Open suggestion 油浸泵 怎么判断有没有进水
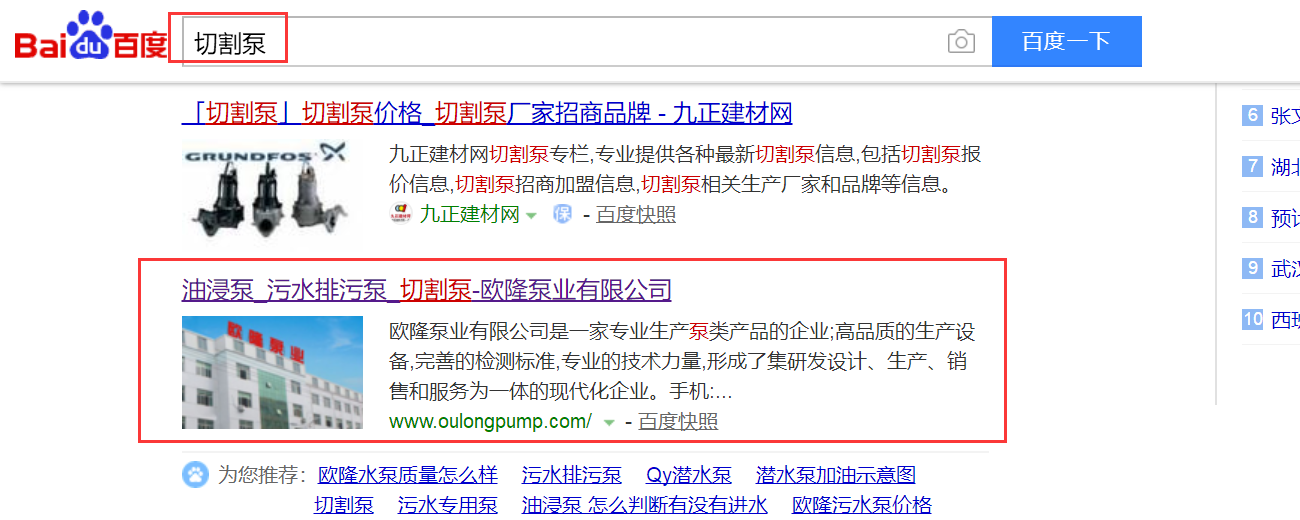The width and height of the screenshot is (1300, 520). (645, 504)
